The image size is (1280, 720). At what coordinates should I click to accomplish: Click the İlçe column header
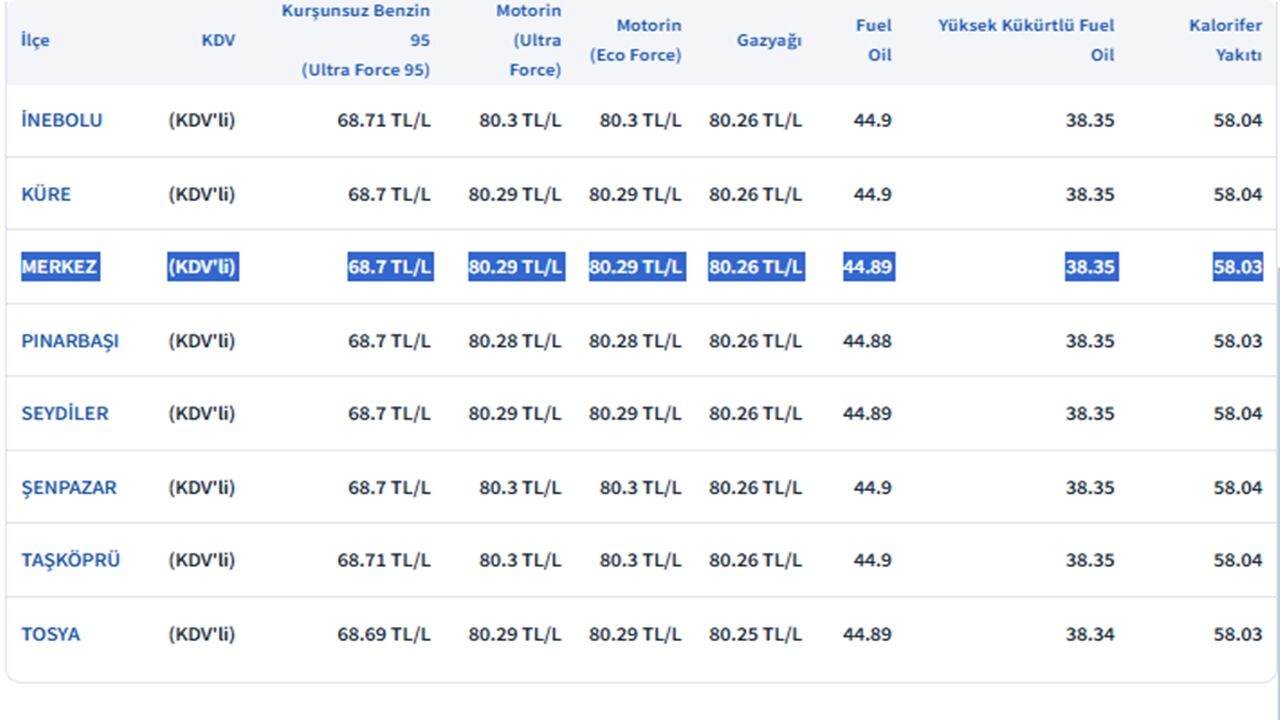[35, 41]
